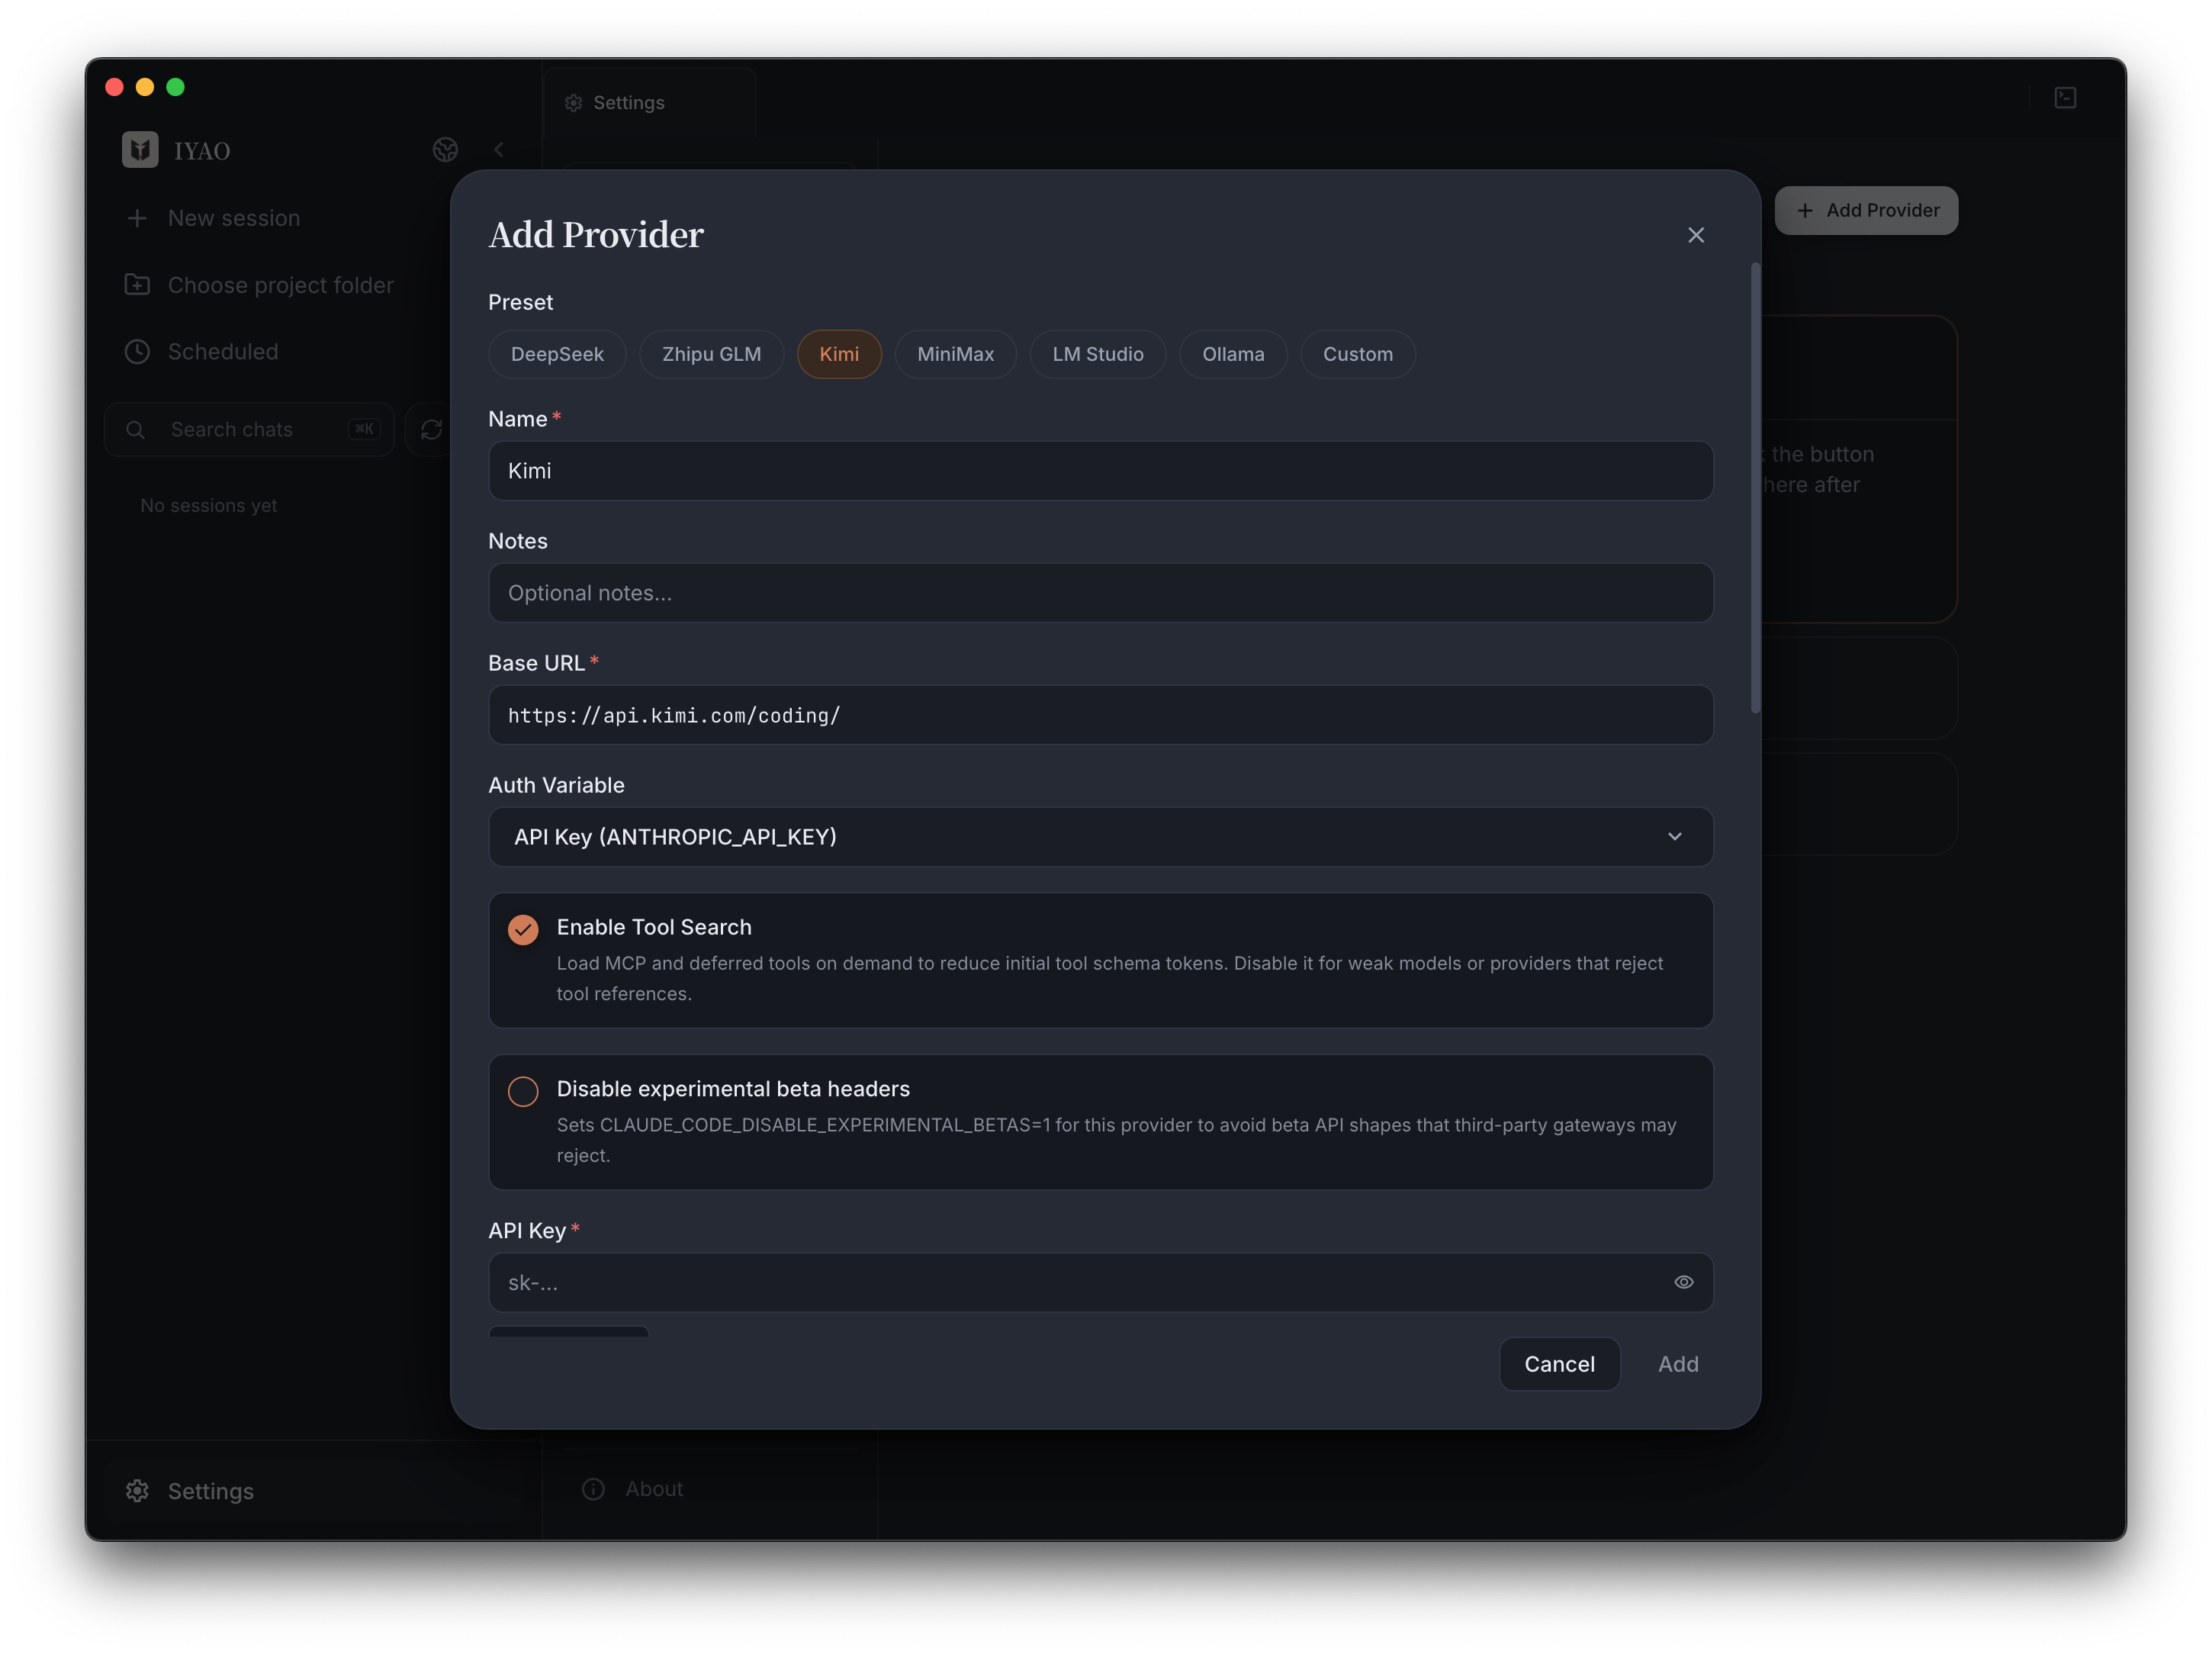Click the gear icon beside sidebar Settings

[x=137, y=1491]
